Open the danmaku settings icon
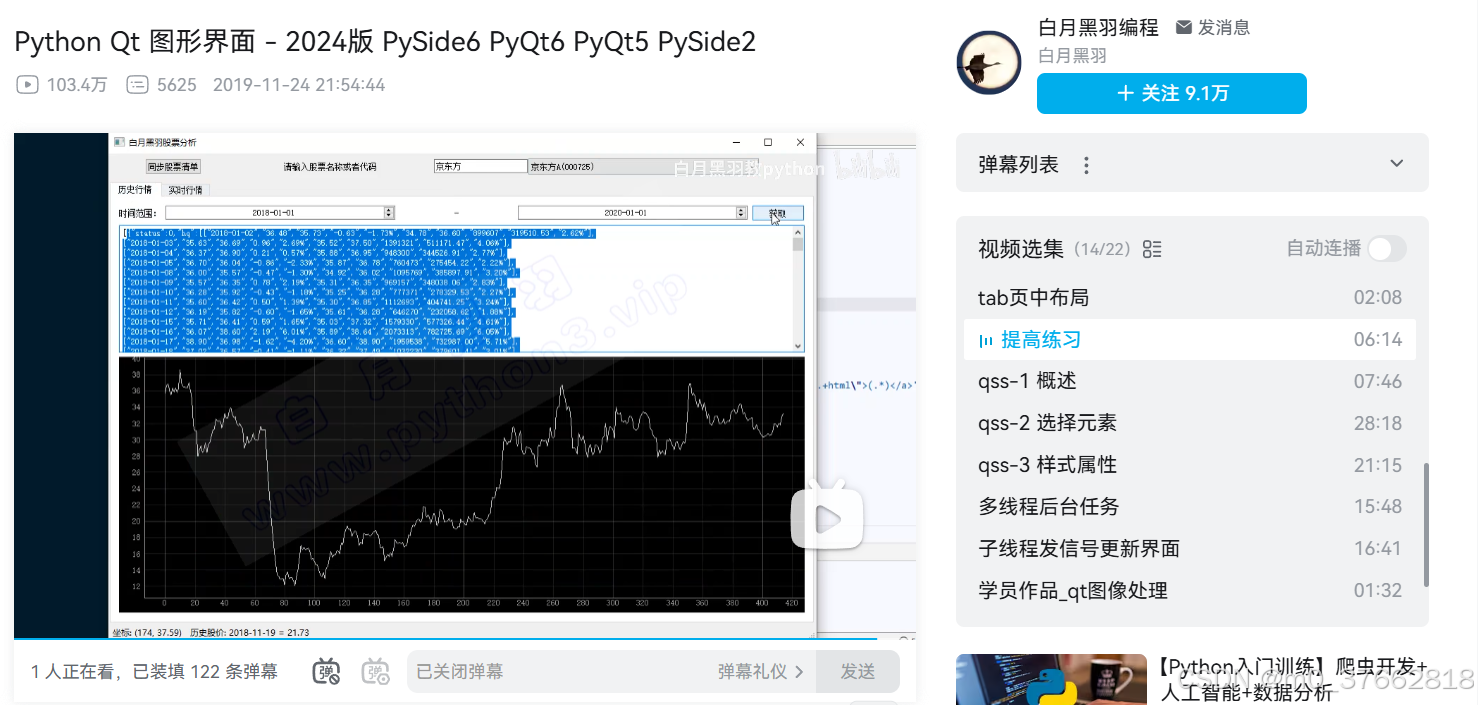 (x=376, y=672)
